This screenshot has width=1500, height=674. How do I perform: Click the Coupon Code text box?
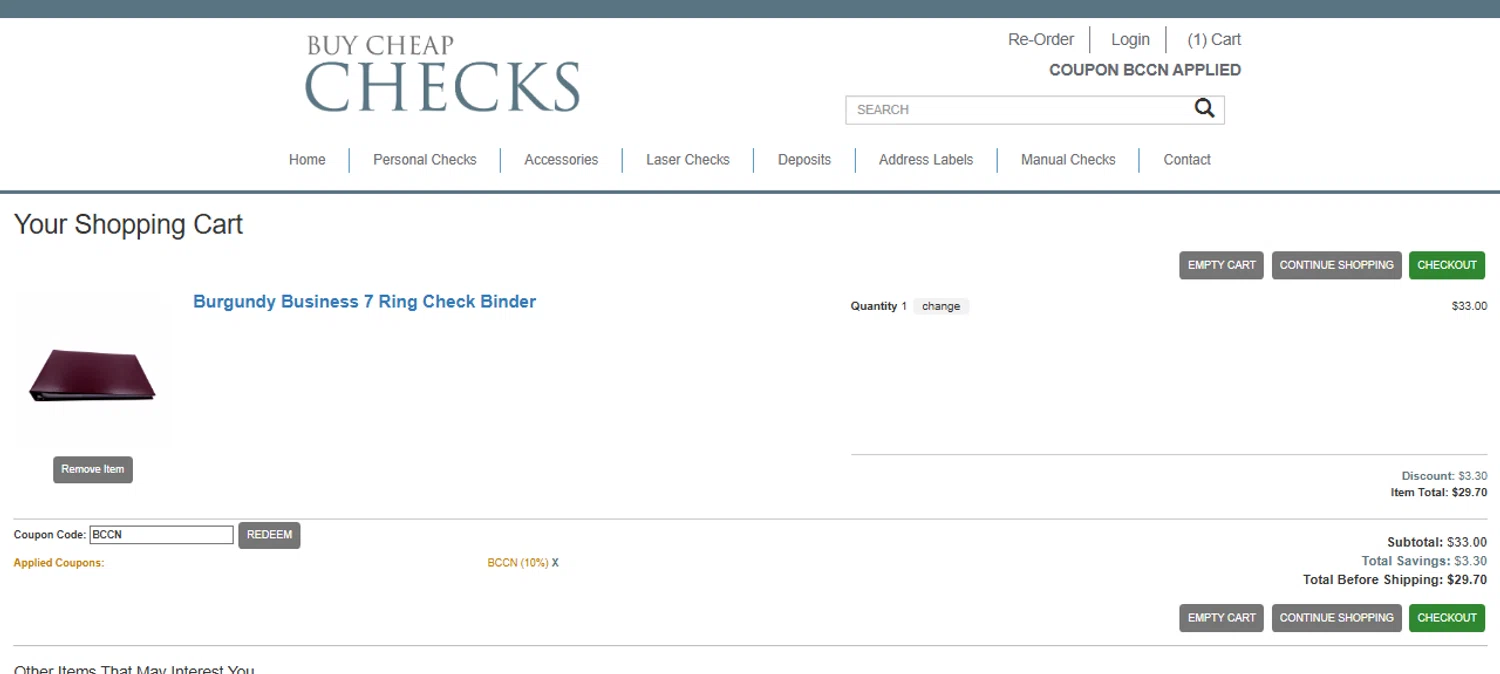(x=161, y=535)
